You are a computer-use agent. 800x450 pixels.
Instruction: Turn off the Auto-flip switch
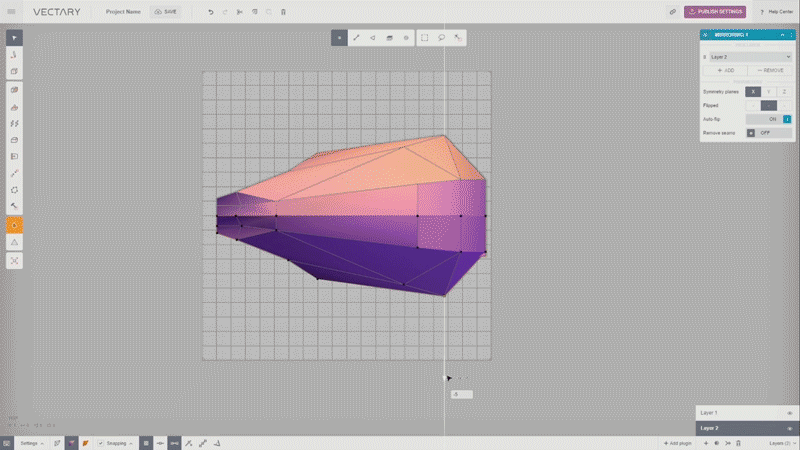pyautogui.click(x=769, y=119)
